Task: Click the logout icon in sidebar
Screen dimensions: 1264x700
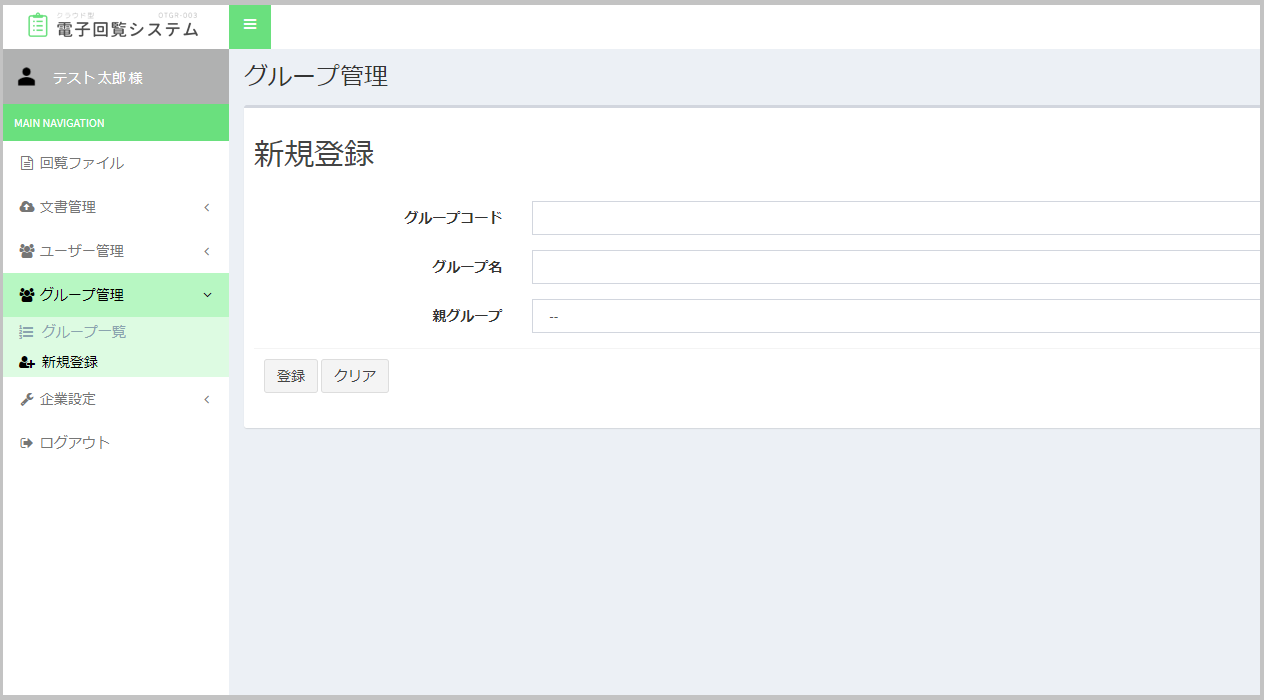Action: click(x=27, y=443)
